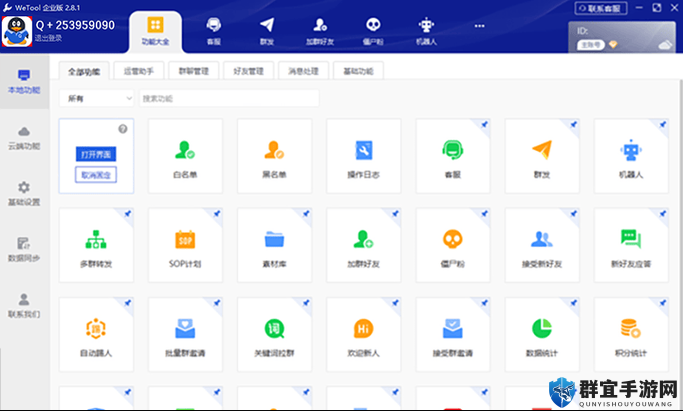
Task: Open the 素材库 material library card
Action: click(x=274, y=245)
